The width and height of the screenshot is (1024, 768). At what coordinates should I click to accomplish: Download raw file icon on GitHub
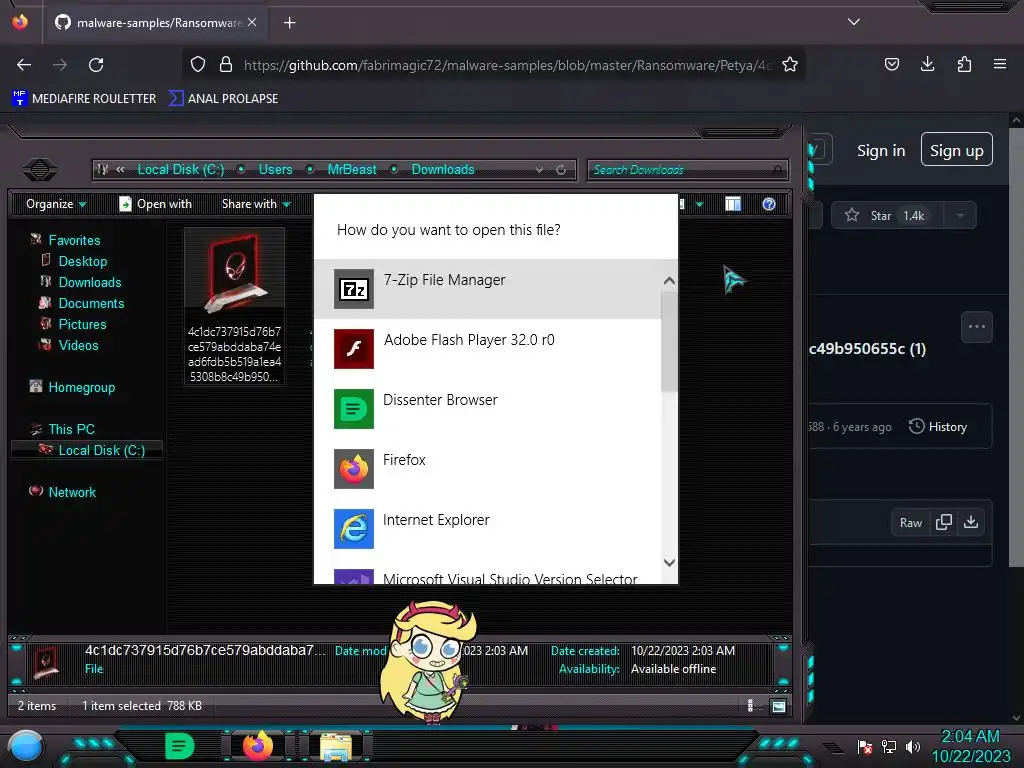971,522
